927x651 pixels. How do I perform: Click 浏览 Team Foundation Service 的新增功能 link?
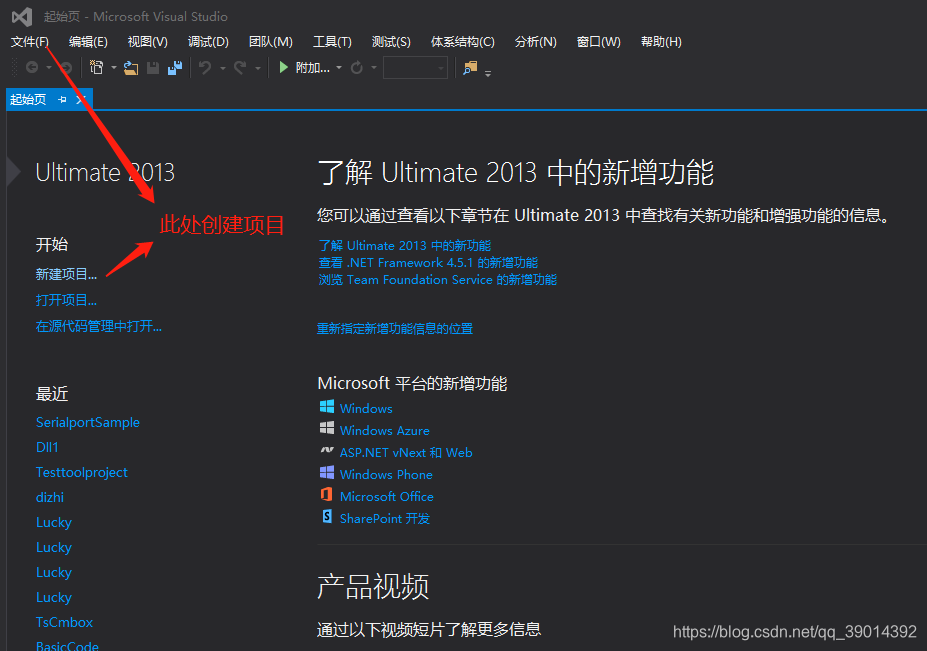(x=438, y=280)
